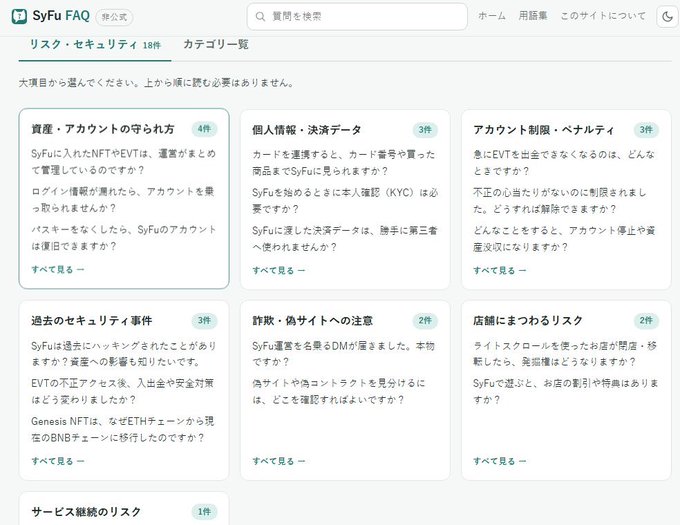Open question Genesis NFT chain migration
Viewport: 680px width, 525px height.
click(123, 429)
